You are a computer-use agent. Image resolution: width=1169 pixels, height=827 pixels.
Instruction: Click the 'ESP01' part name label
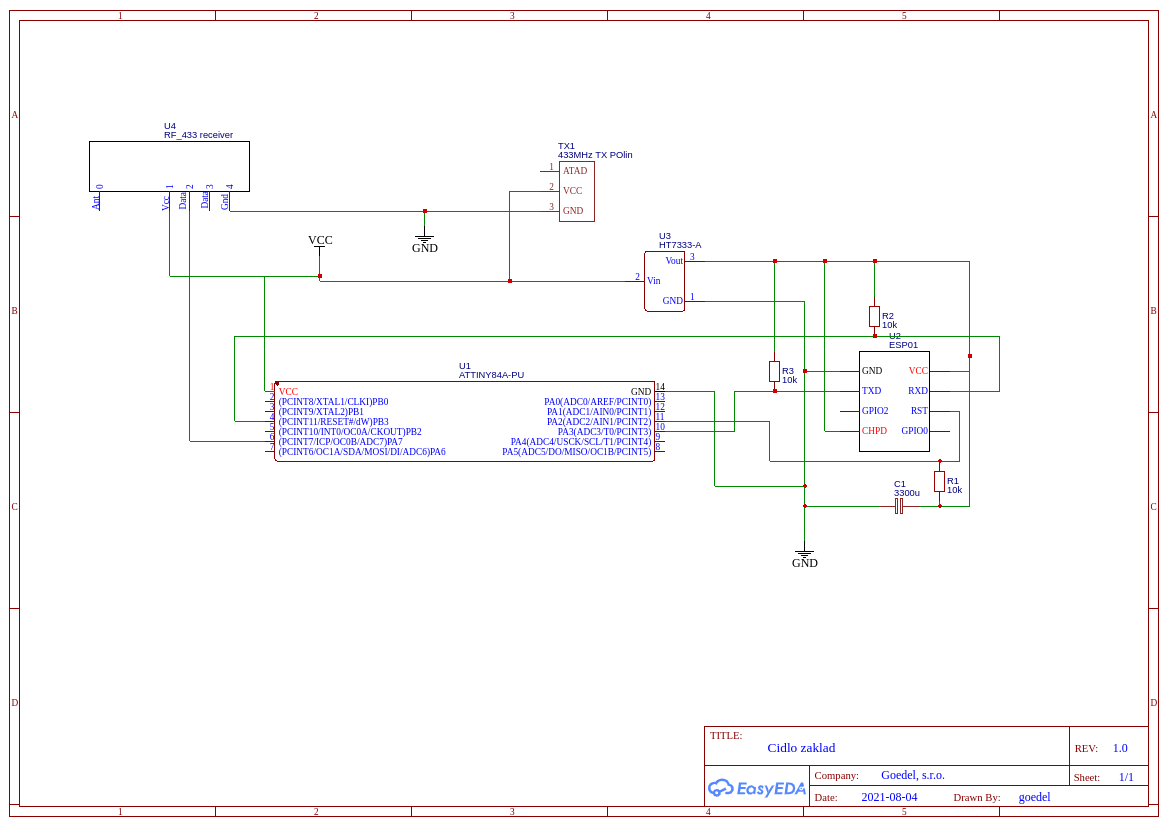point(904,345)
